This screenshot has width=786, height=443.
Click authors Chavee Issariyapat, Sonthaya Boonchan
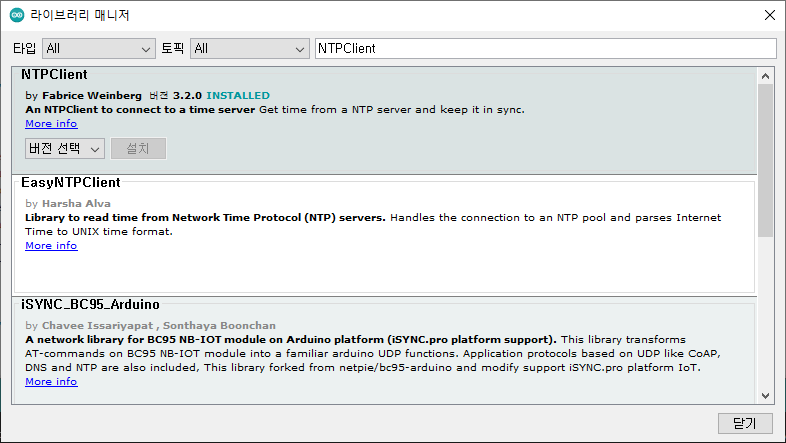tap(159, 325)
